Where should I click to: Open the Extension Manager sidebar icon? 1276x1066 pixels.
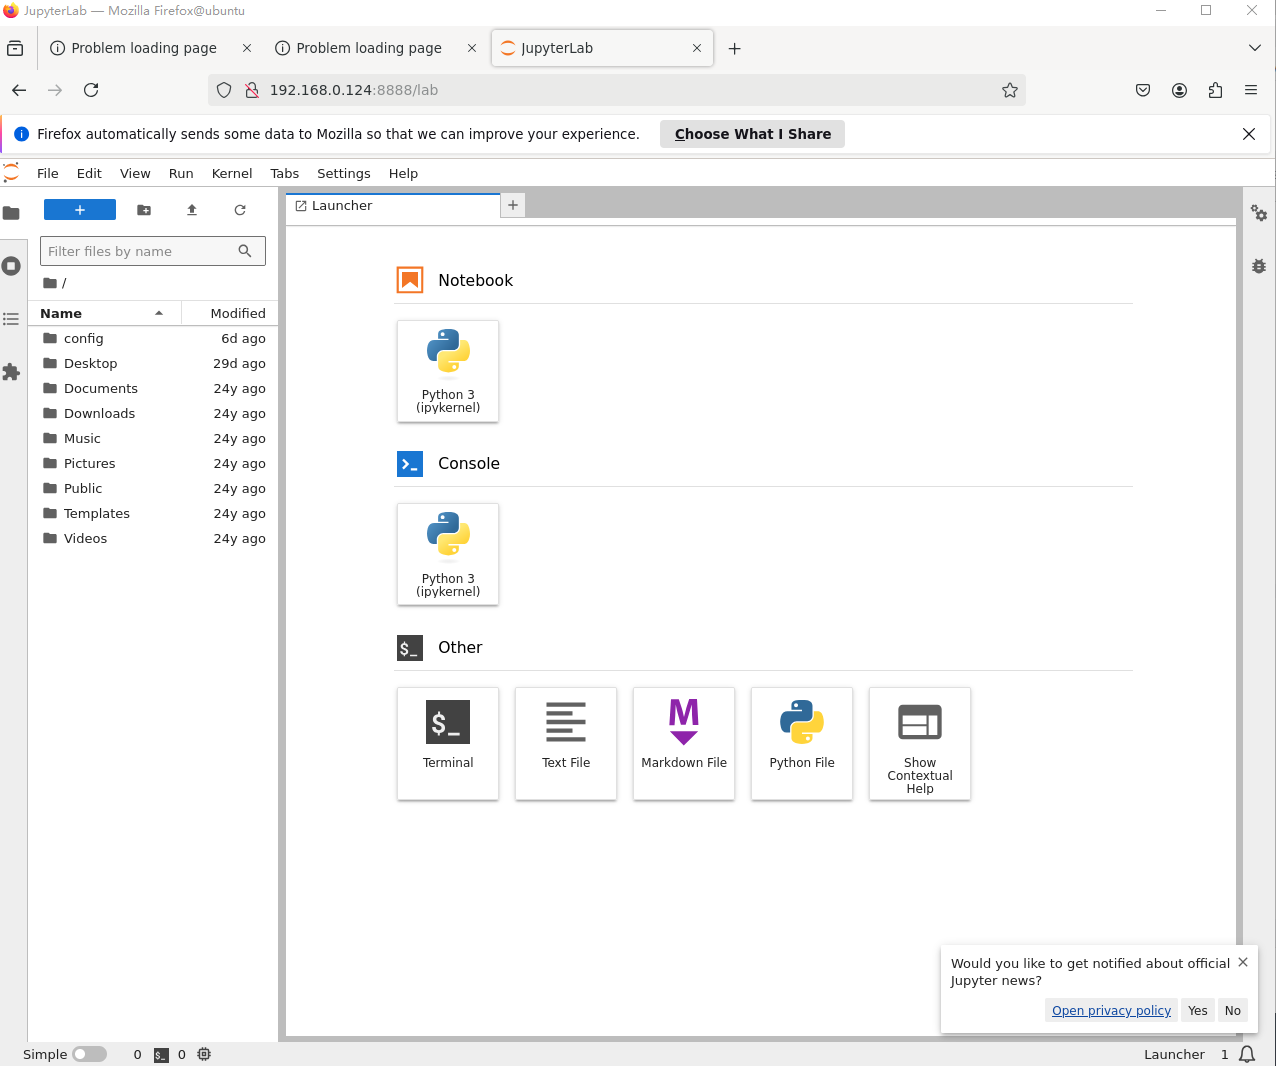click(x=12, y=372)
